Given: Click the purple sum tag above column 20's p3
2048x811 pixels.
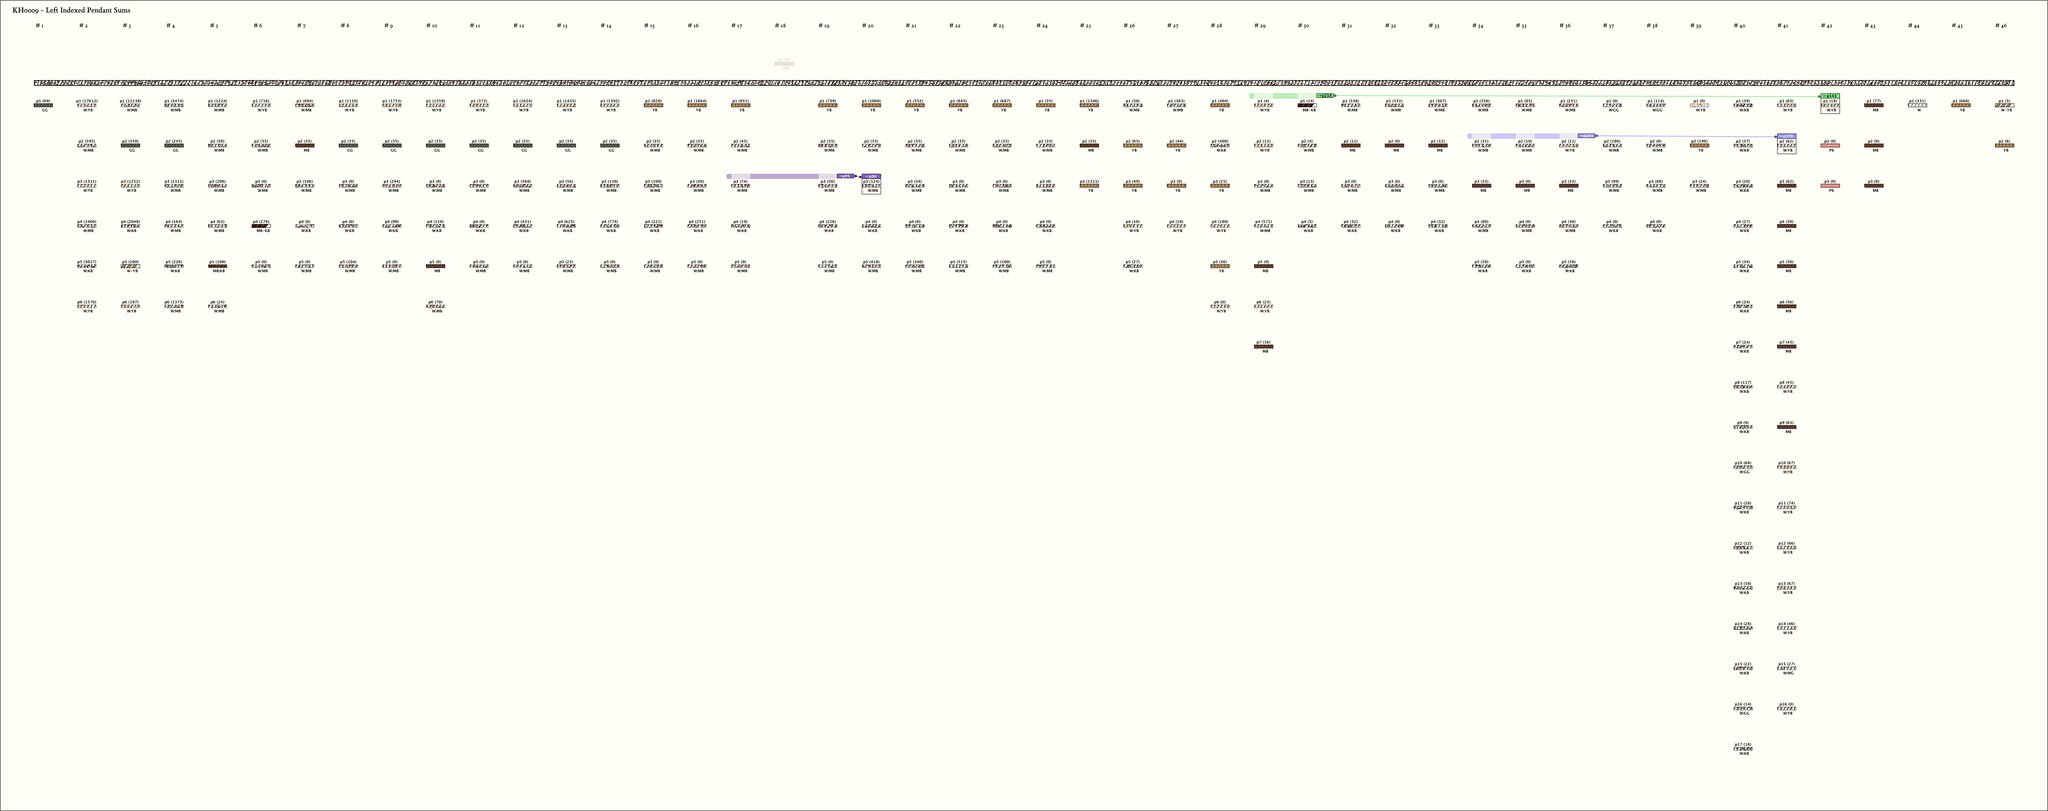Looking at the screenshot, I should [870, 176].
